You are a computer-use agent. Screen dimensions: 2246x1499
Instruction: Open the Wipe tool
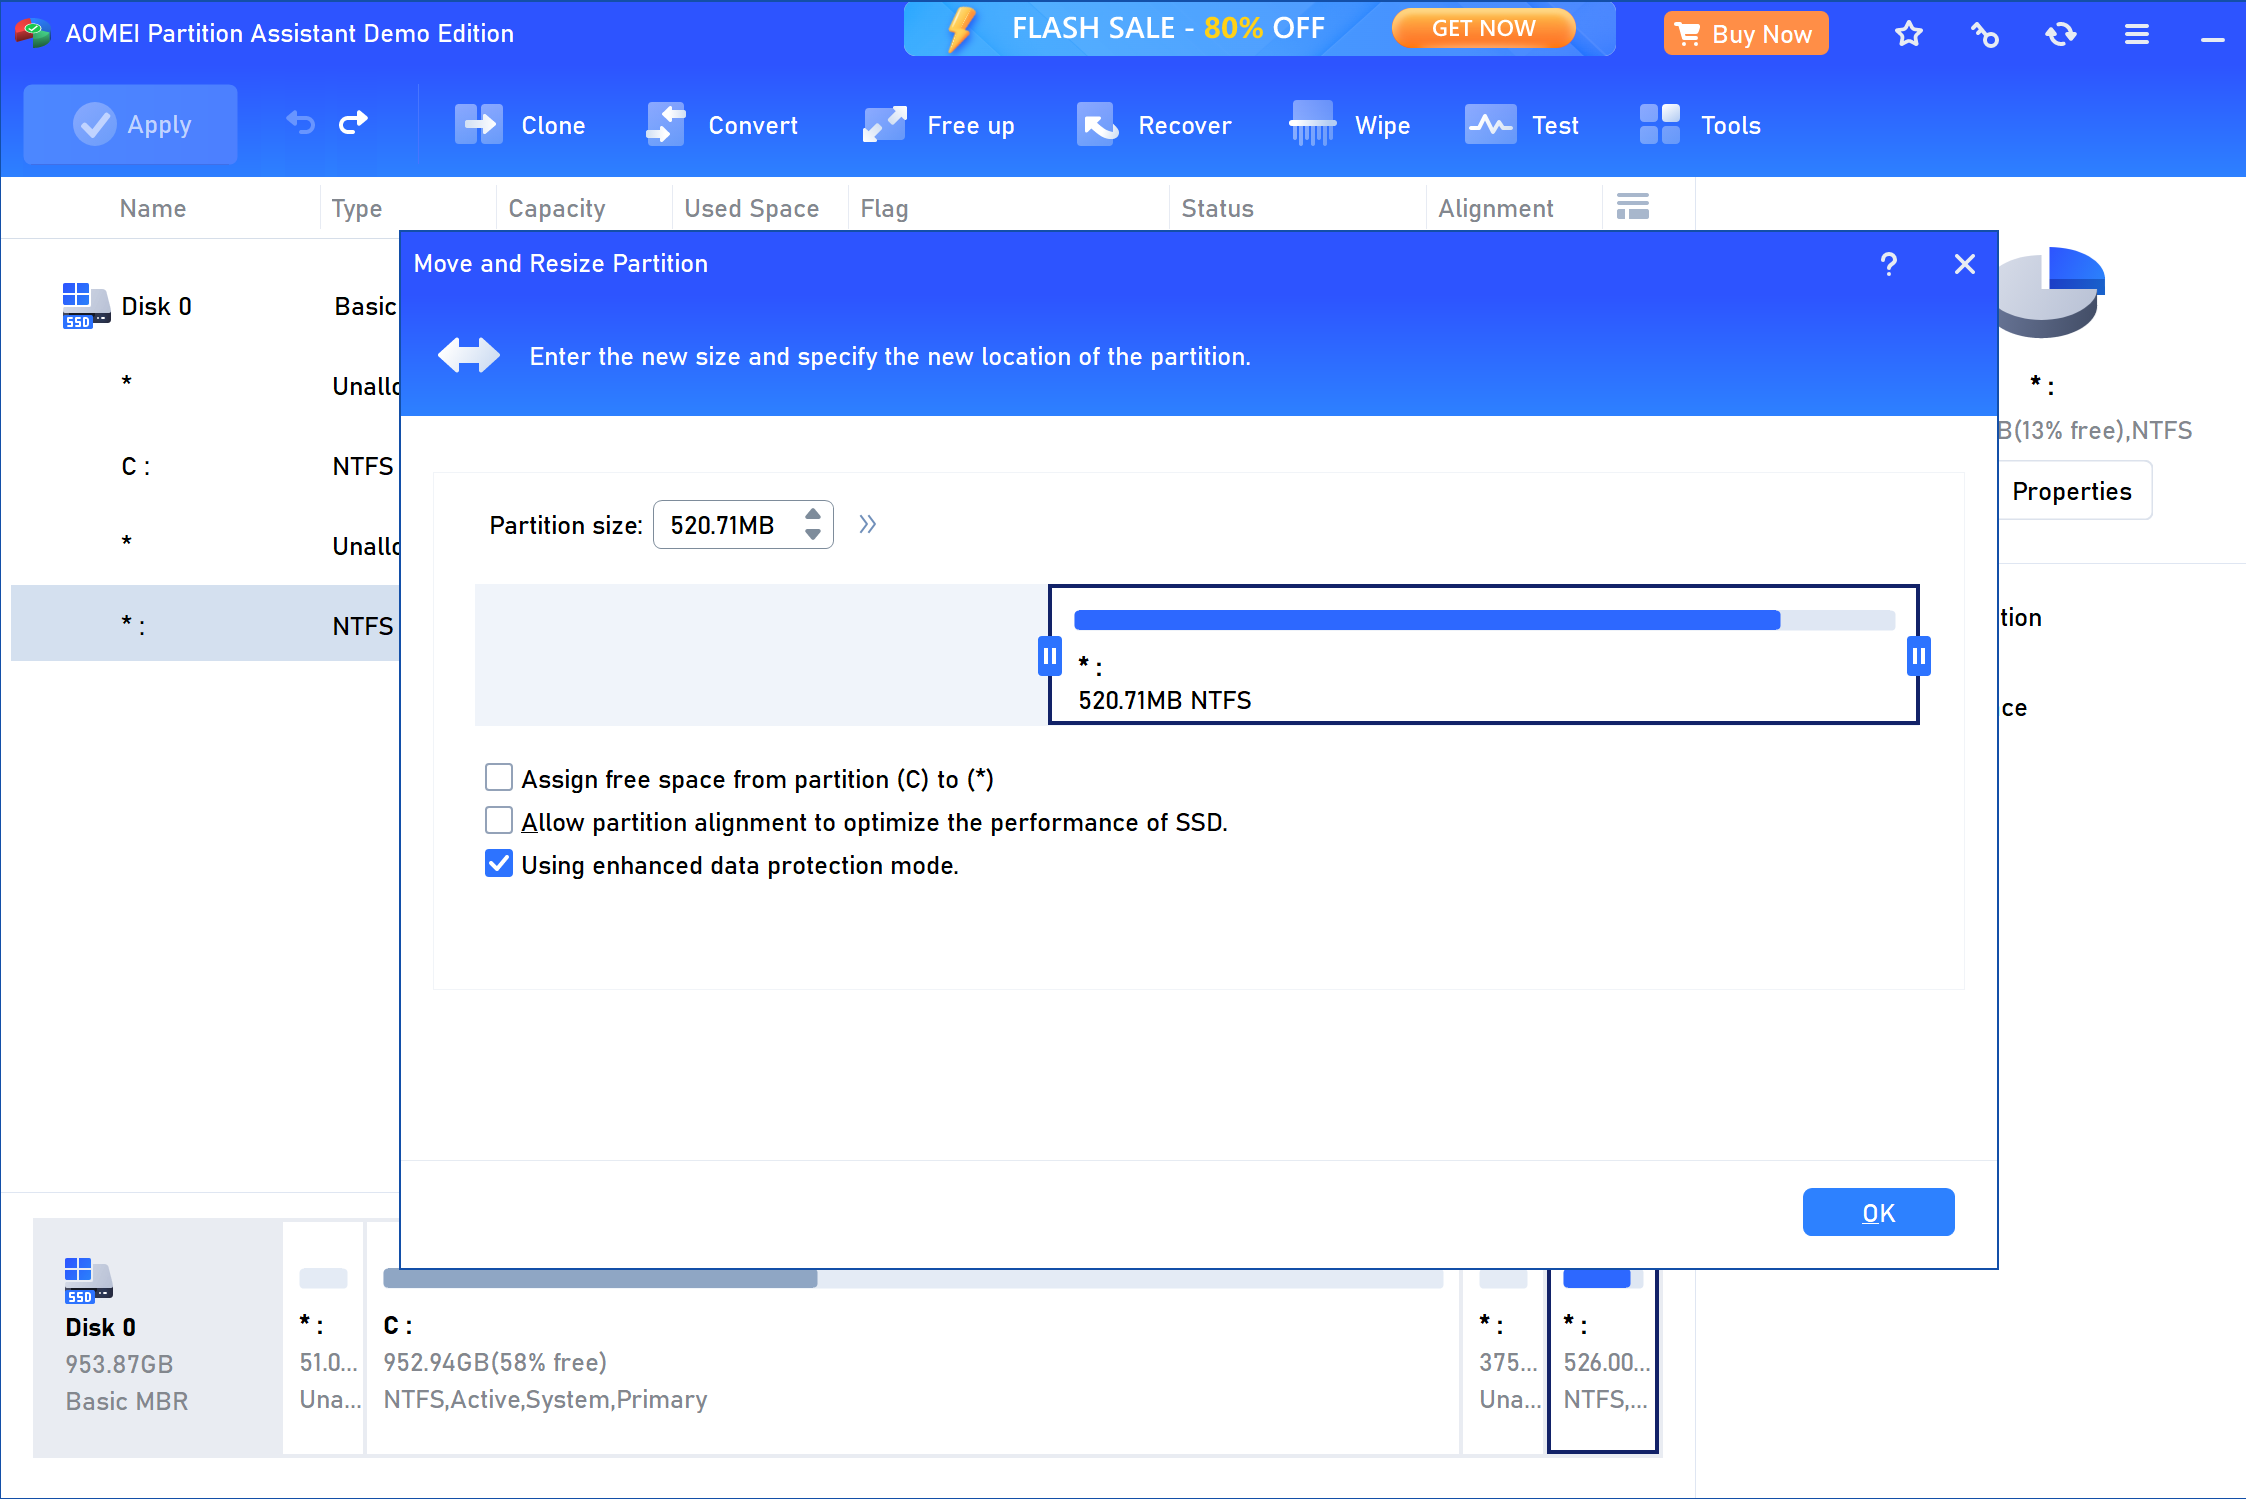1350,125
